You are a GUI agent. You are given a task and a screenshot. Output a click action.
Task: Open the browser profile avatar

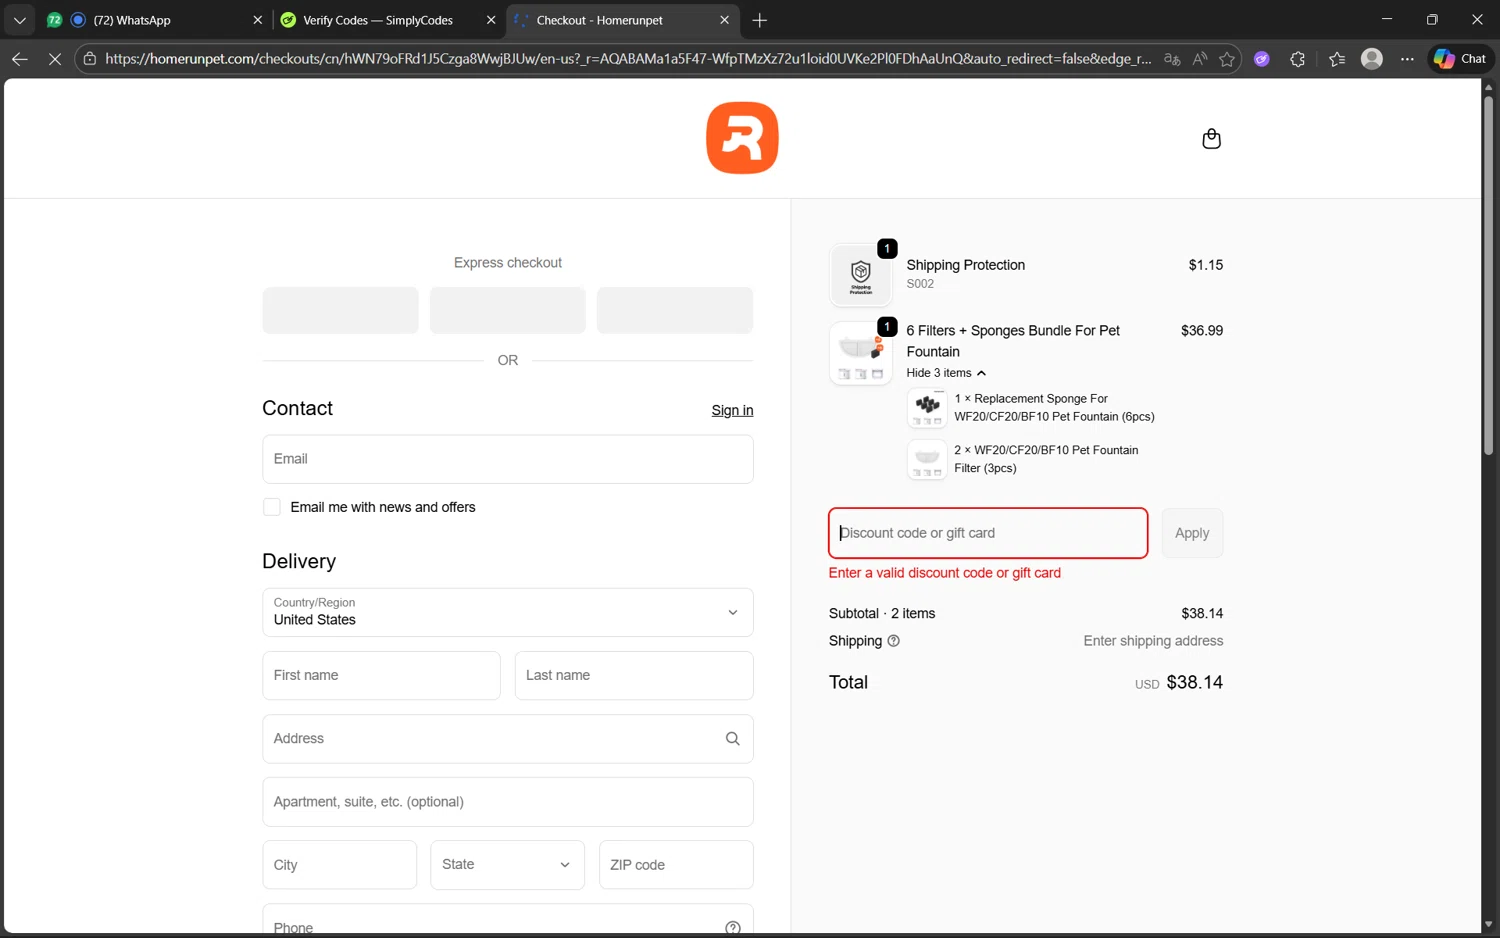(x=1372, y=59)
